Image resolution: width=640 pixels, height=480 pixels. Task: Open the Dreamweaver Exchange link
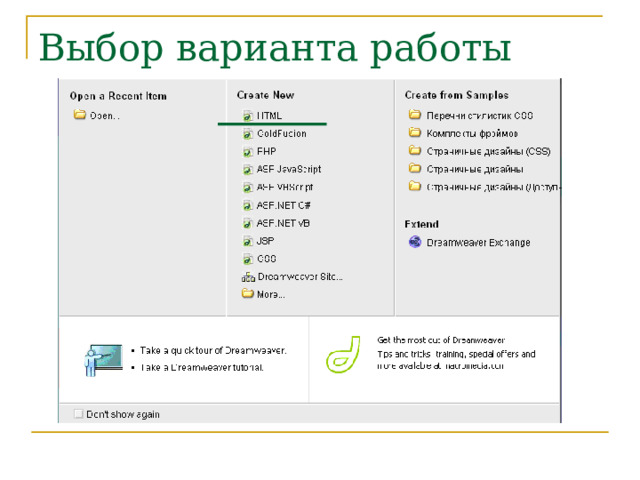click(478, 243)
